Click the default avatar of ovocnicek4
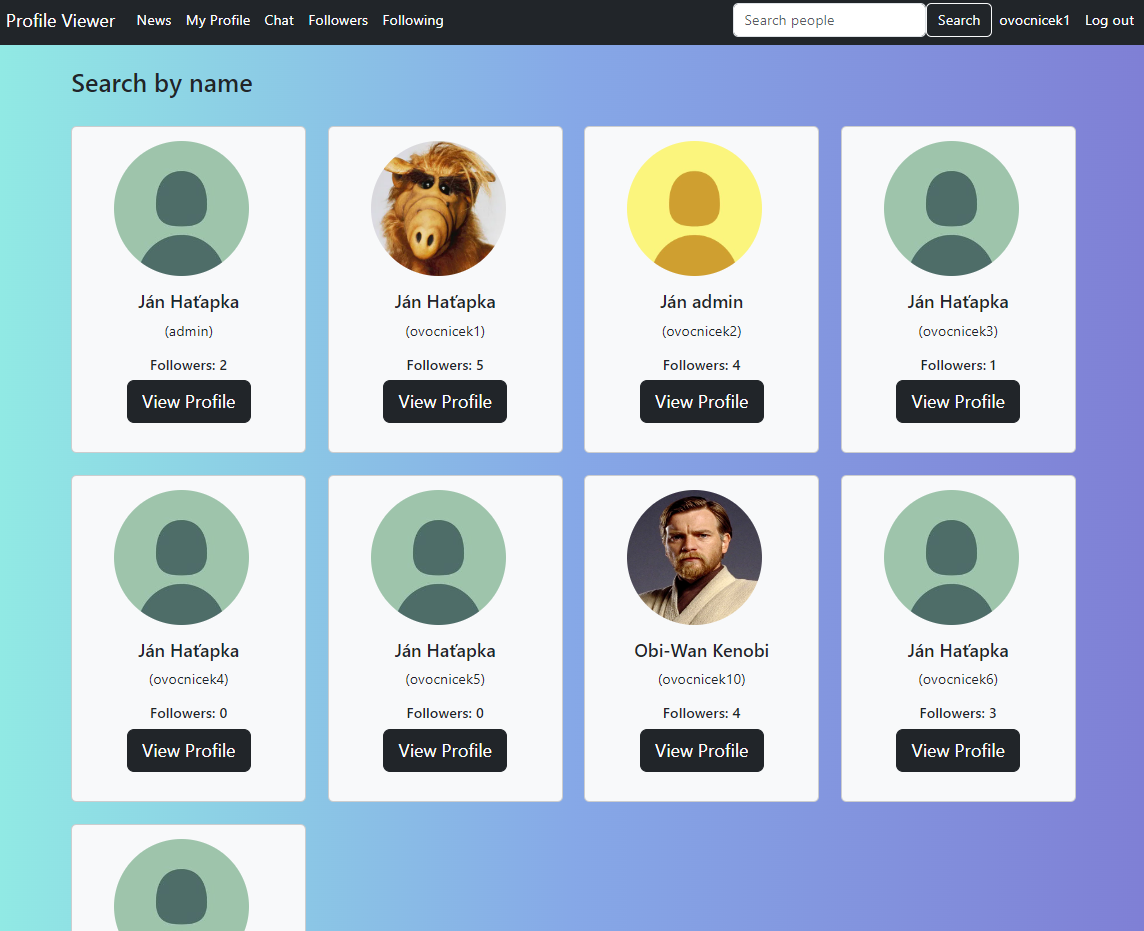The image size is (1144, 931). point(182,557)
